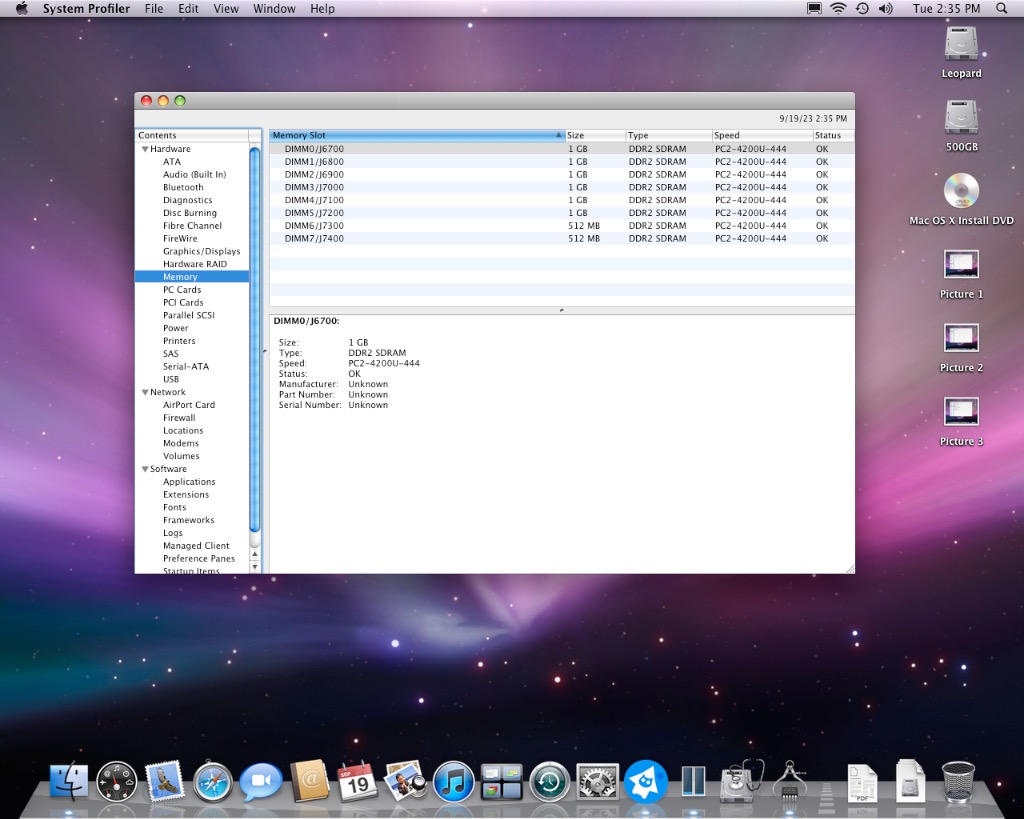Click the Contents sidebar scrollbar thumb
Viewport: 1024px width, 819px height.
pos(255,340)
